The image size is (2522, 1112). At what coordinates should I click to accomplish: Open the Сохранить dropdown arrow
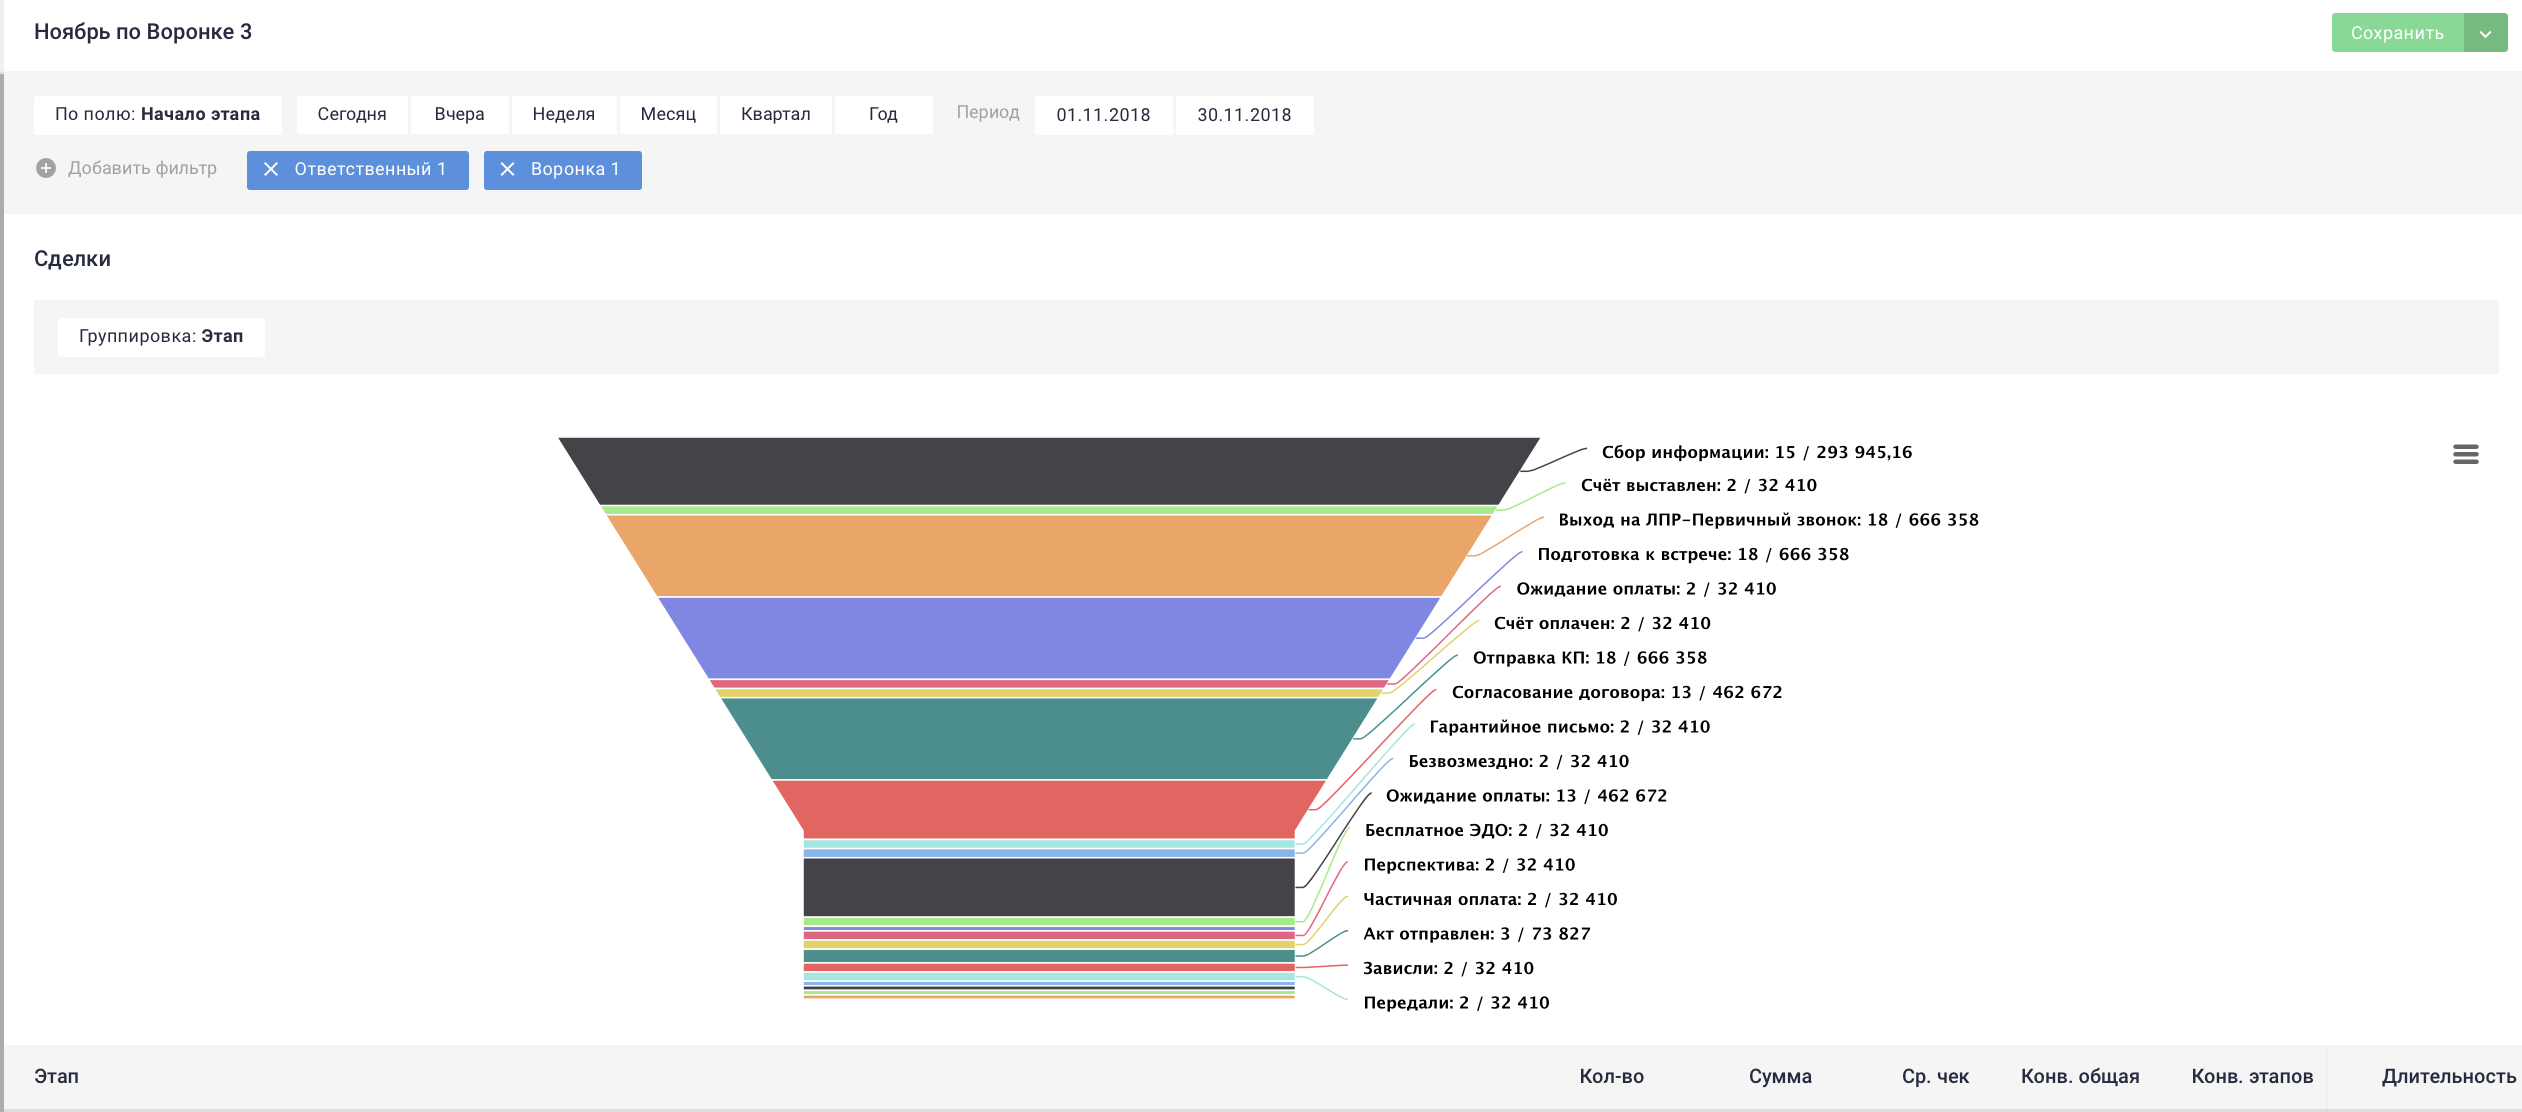click(2485, 33)
